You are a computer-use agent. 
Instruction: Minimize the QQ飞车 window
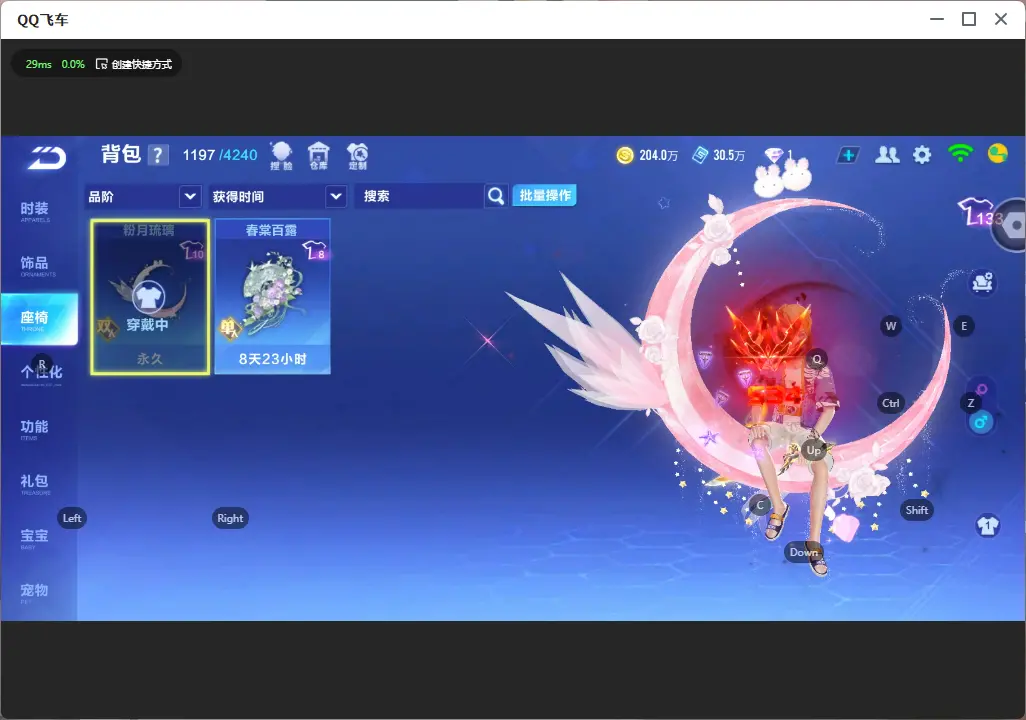937,20
